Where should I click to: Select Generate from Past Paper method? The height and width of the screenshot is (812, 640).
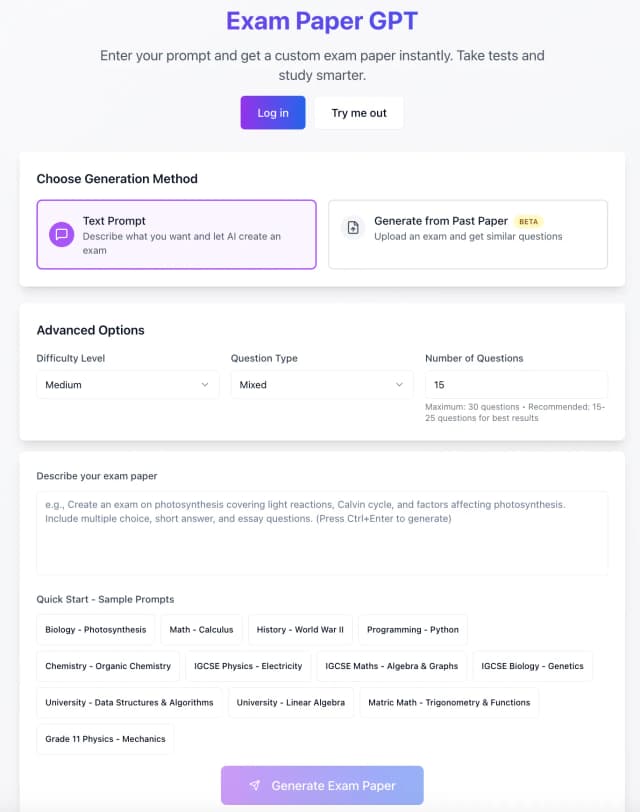tap(467, 235)
